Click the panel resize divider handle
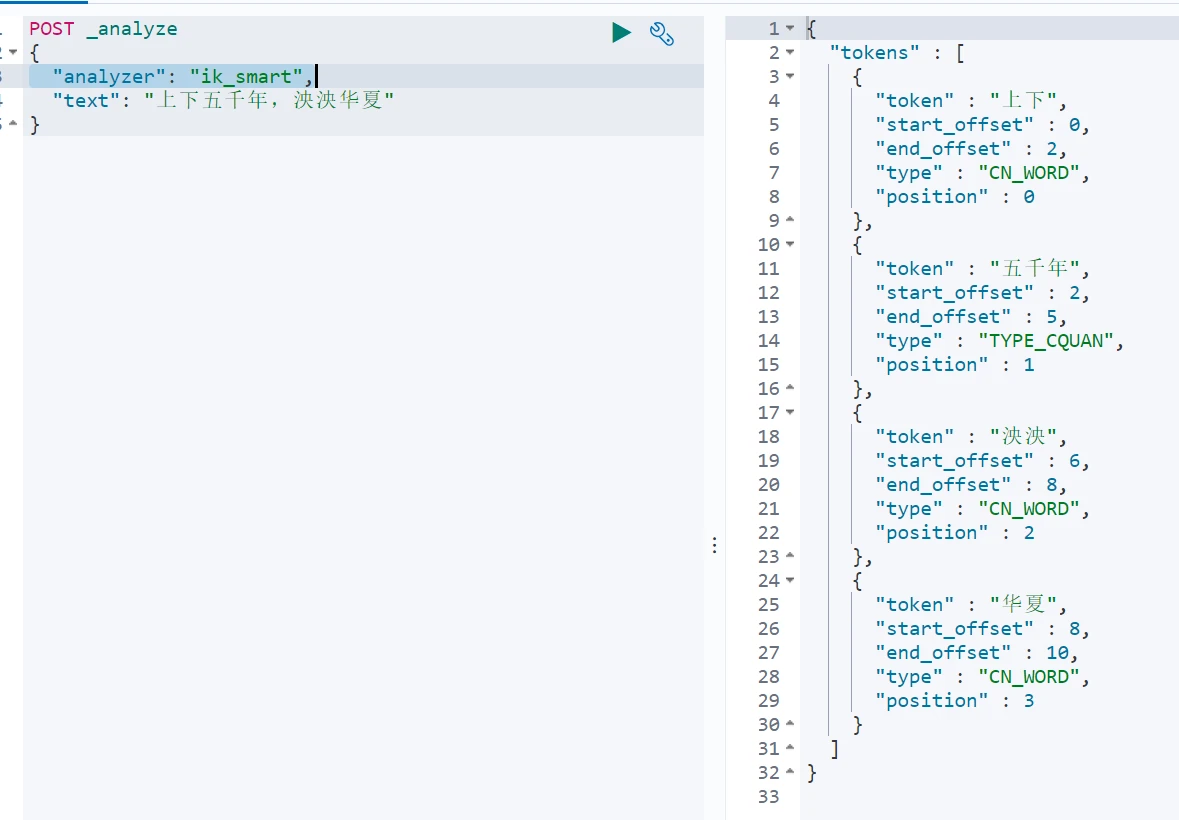Screen dimensions: 1179x820 click(x=714, y=545)
